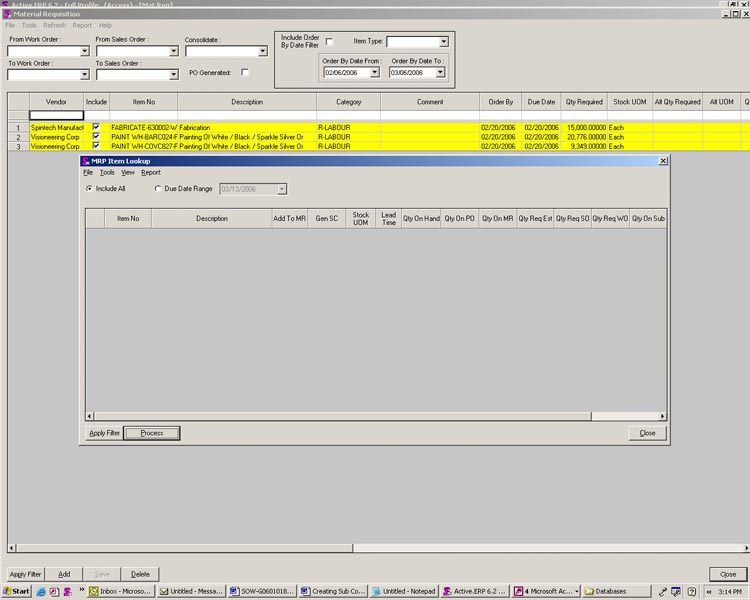
Task: Open Untitled - Notepad from the taskbar
Action: tap(404, 591)
